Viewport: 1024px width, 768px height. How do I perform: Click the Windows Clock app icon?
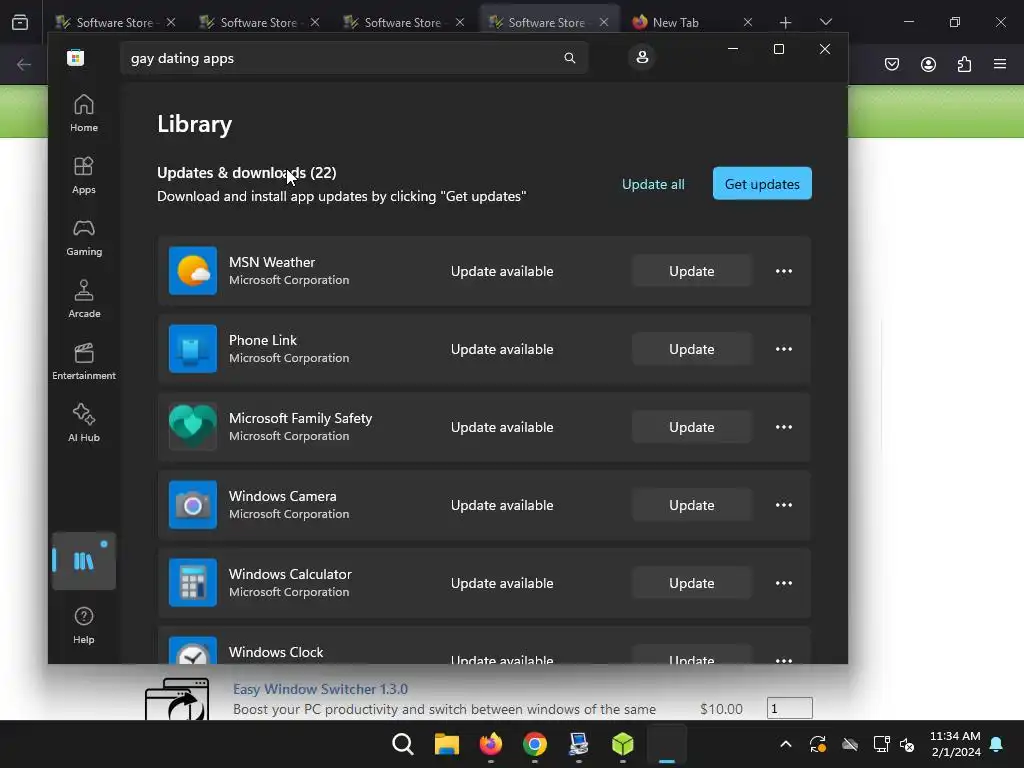coord(193,650)
